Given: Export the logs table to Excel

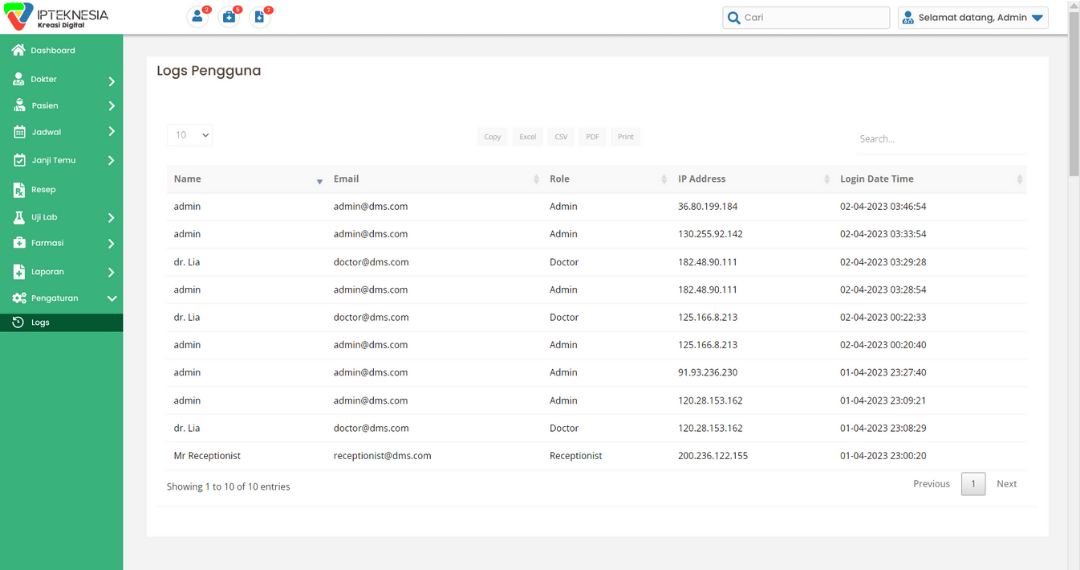Looking at the screenshot, I should 527,137.
